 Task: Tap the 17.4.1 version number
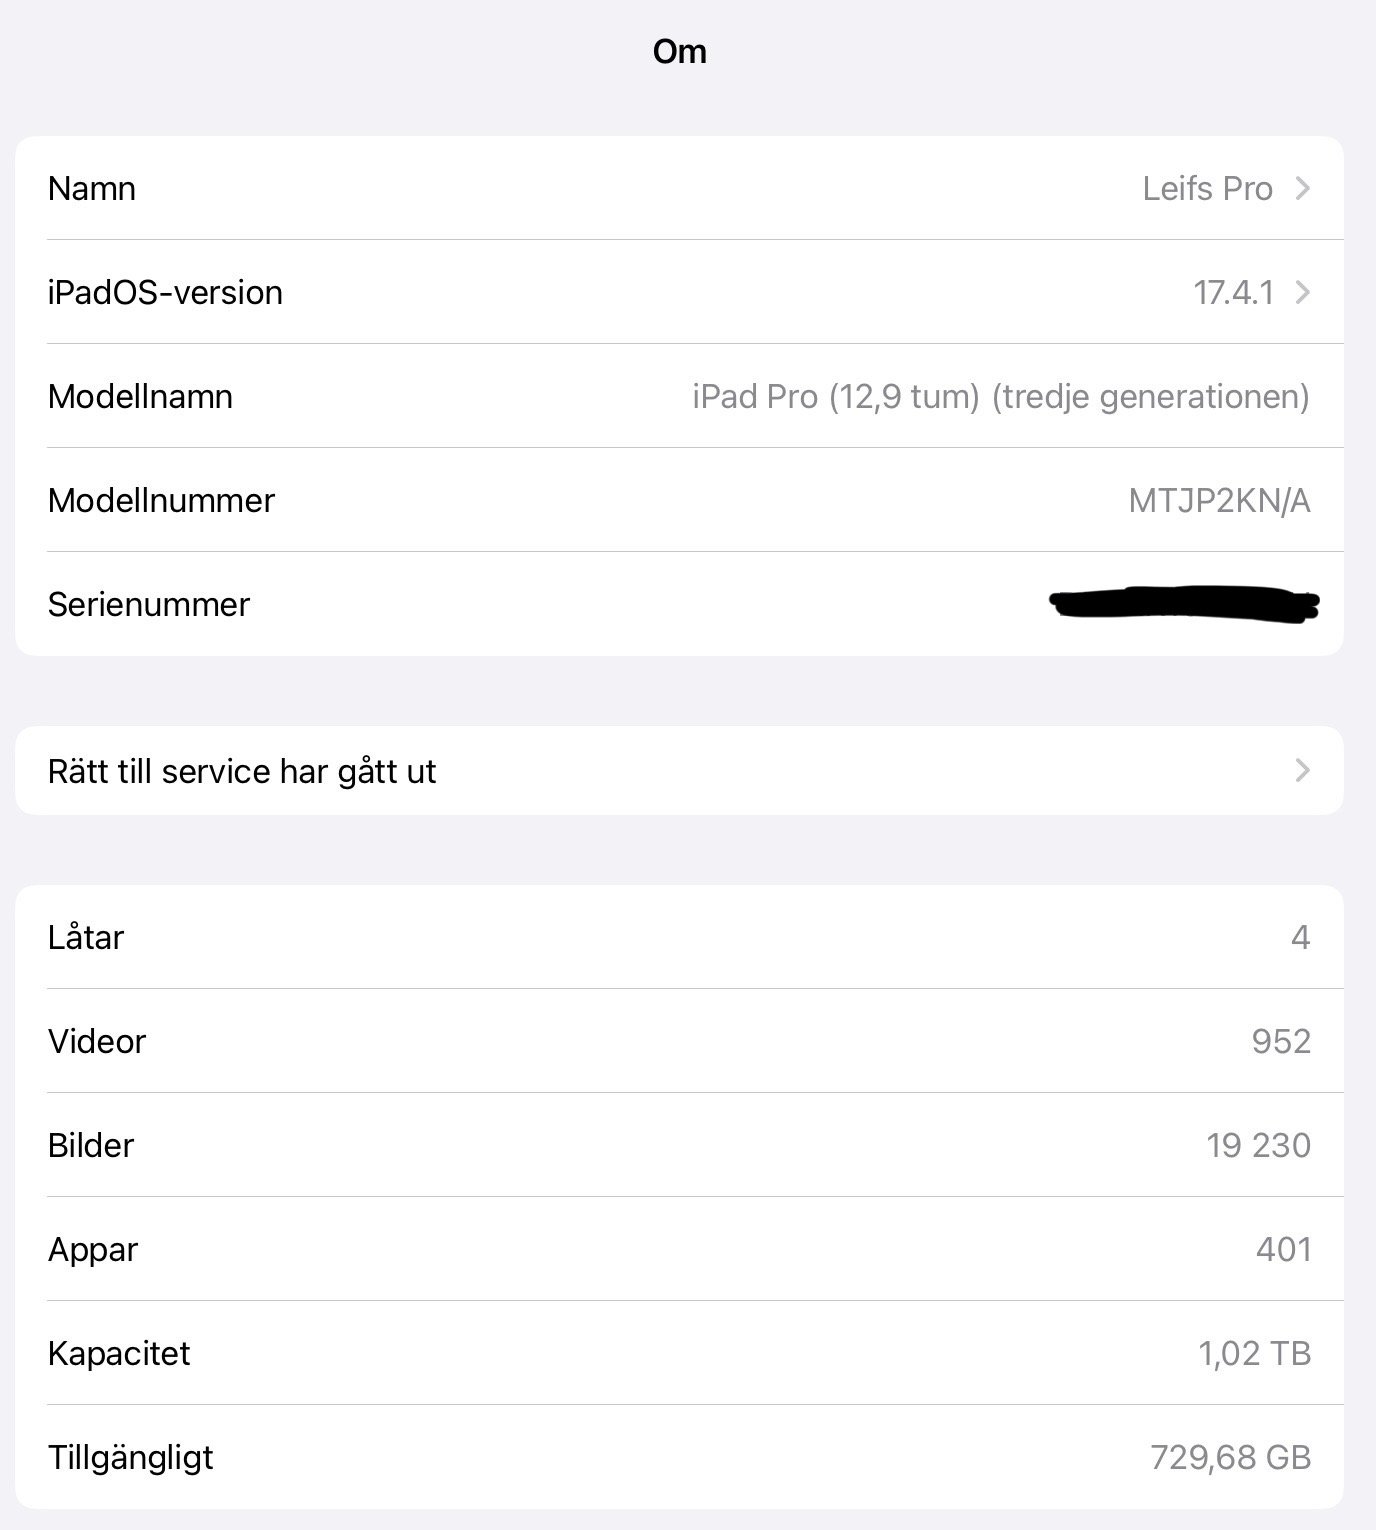tap(1233, 292)
